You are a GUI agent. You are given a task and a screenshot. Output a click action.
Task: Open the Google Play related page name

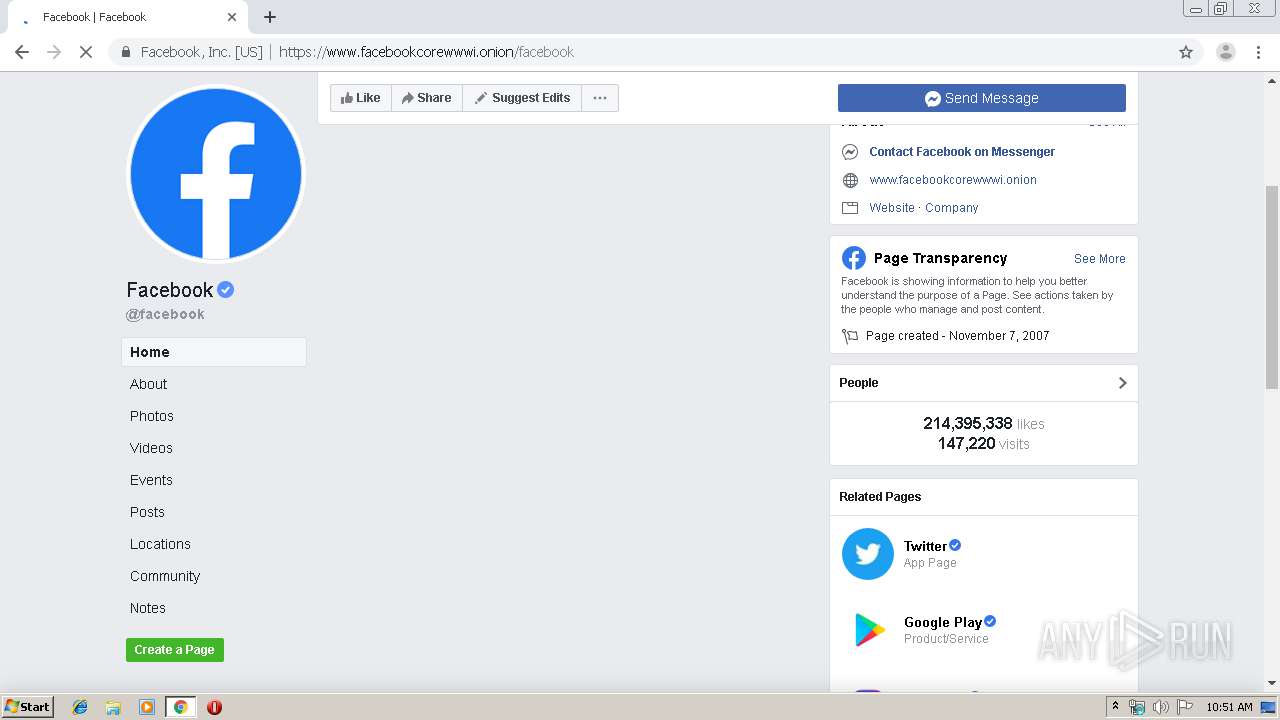click(943, 622)
